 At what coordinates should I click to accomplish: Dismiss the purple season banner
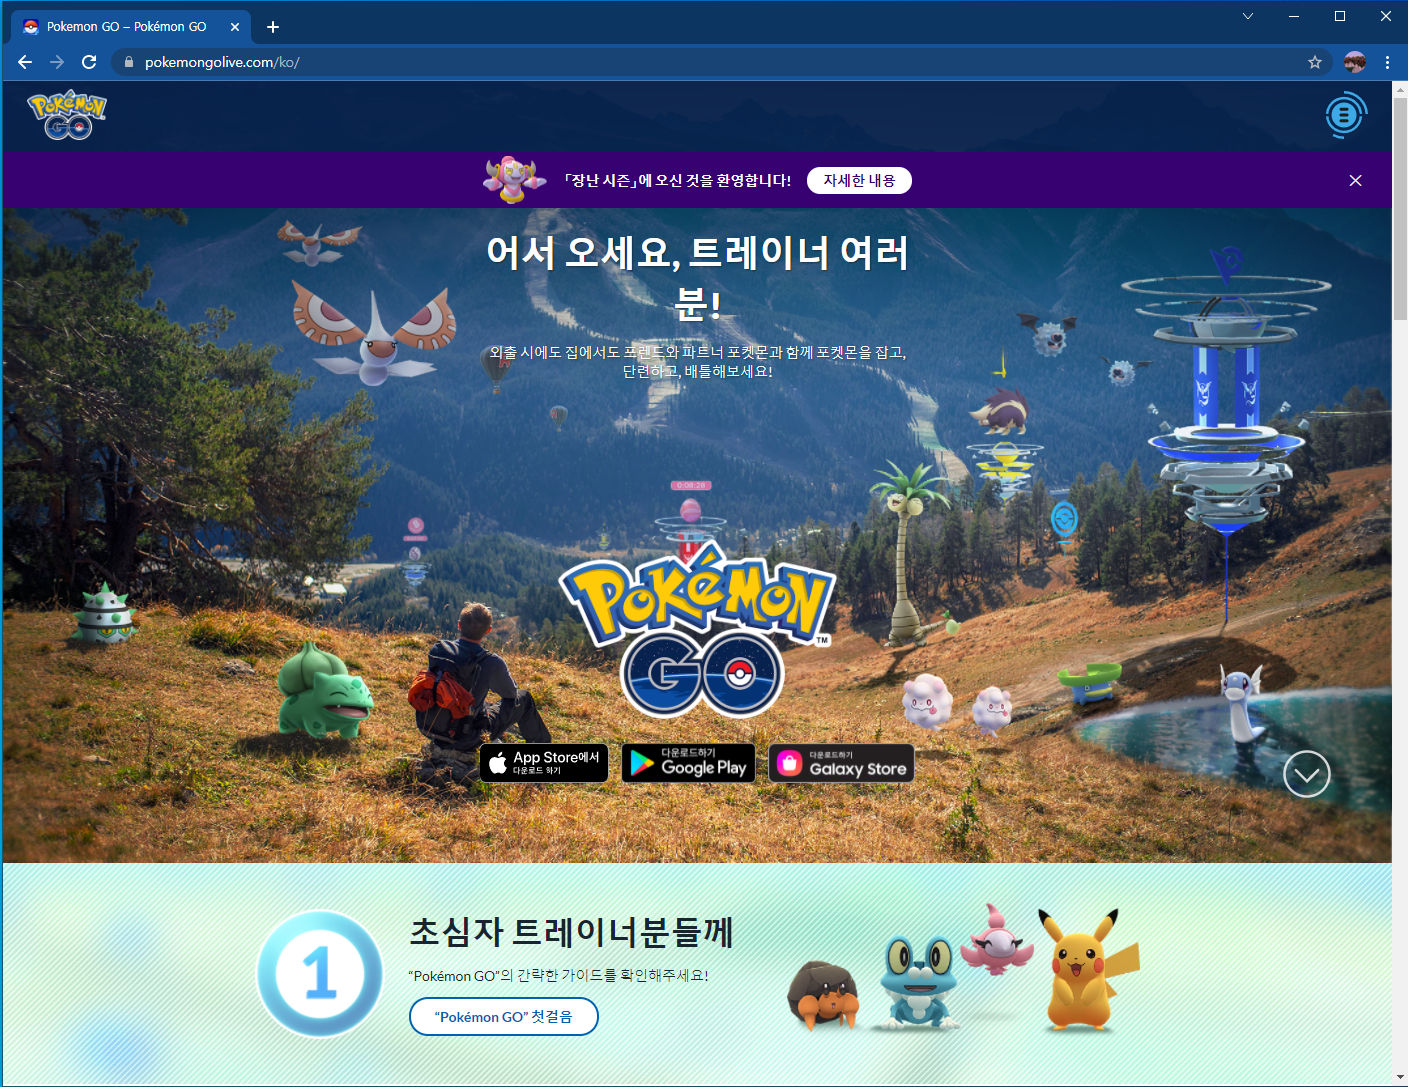[x=1355, y=181]
